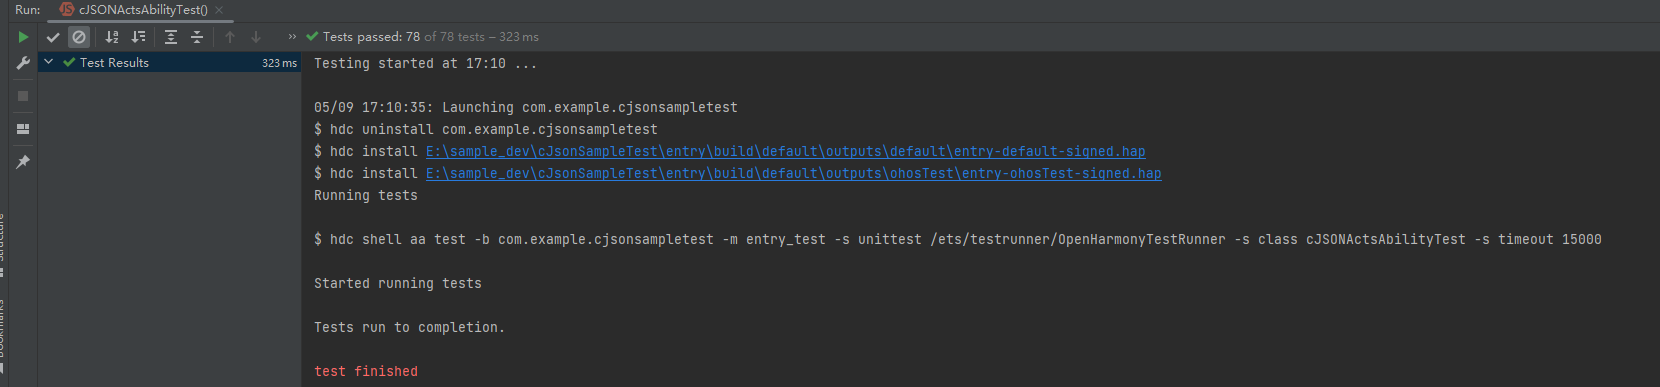Click the 'hdc uninstall' command line

486,130
